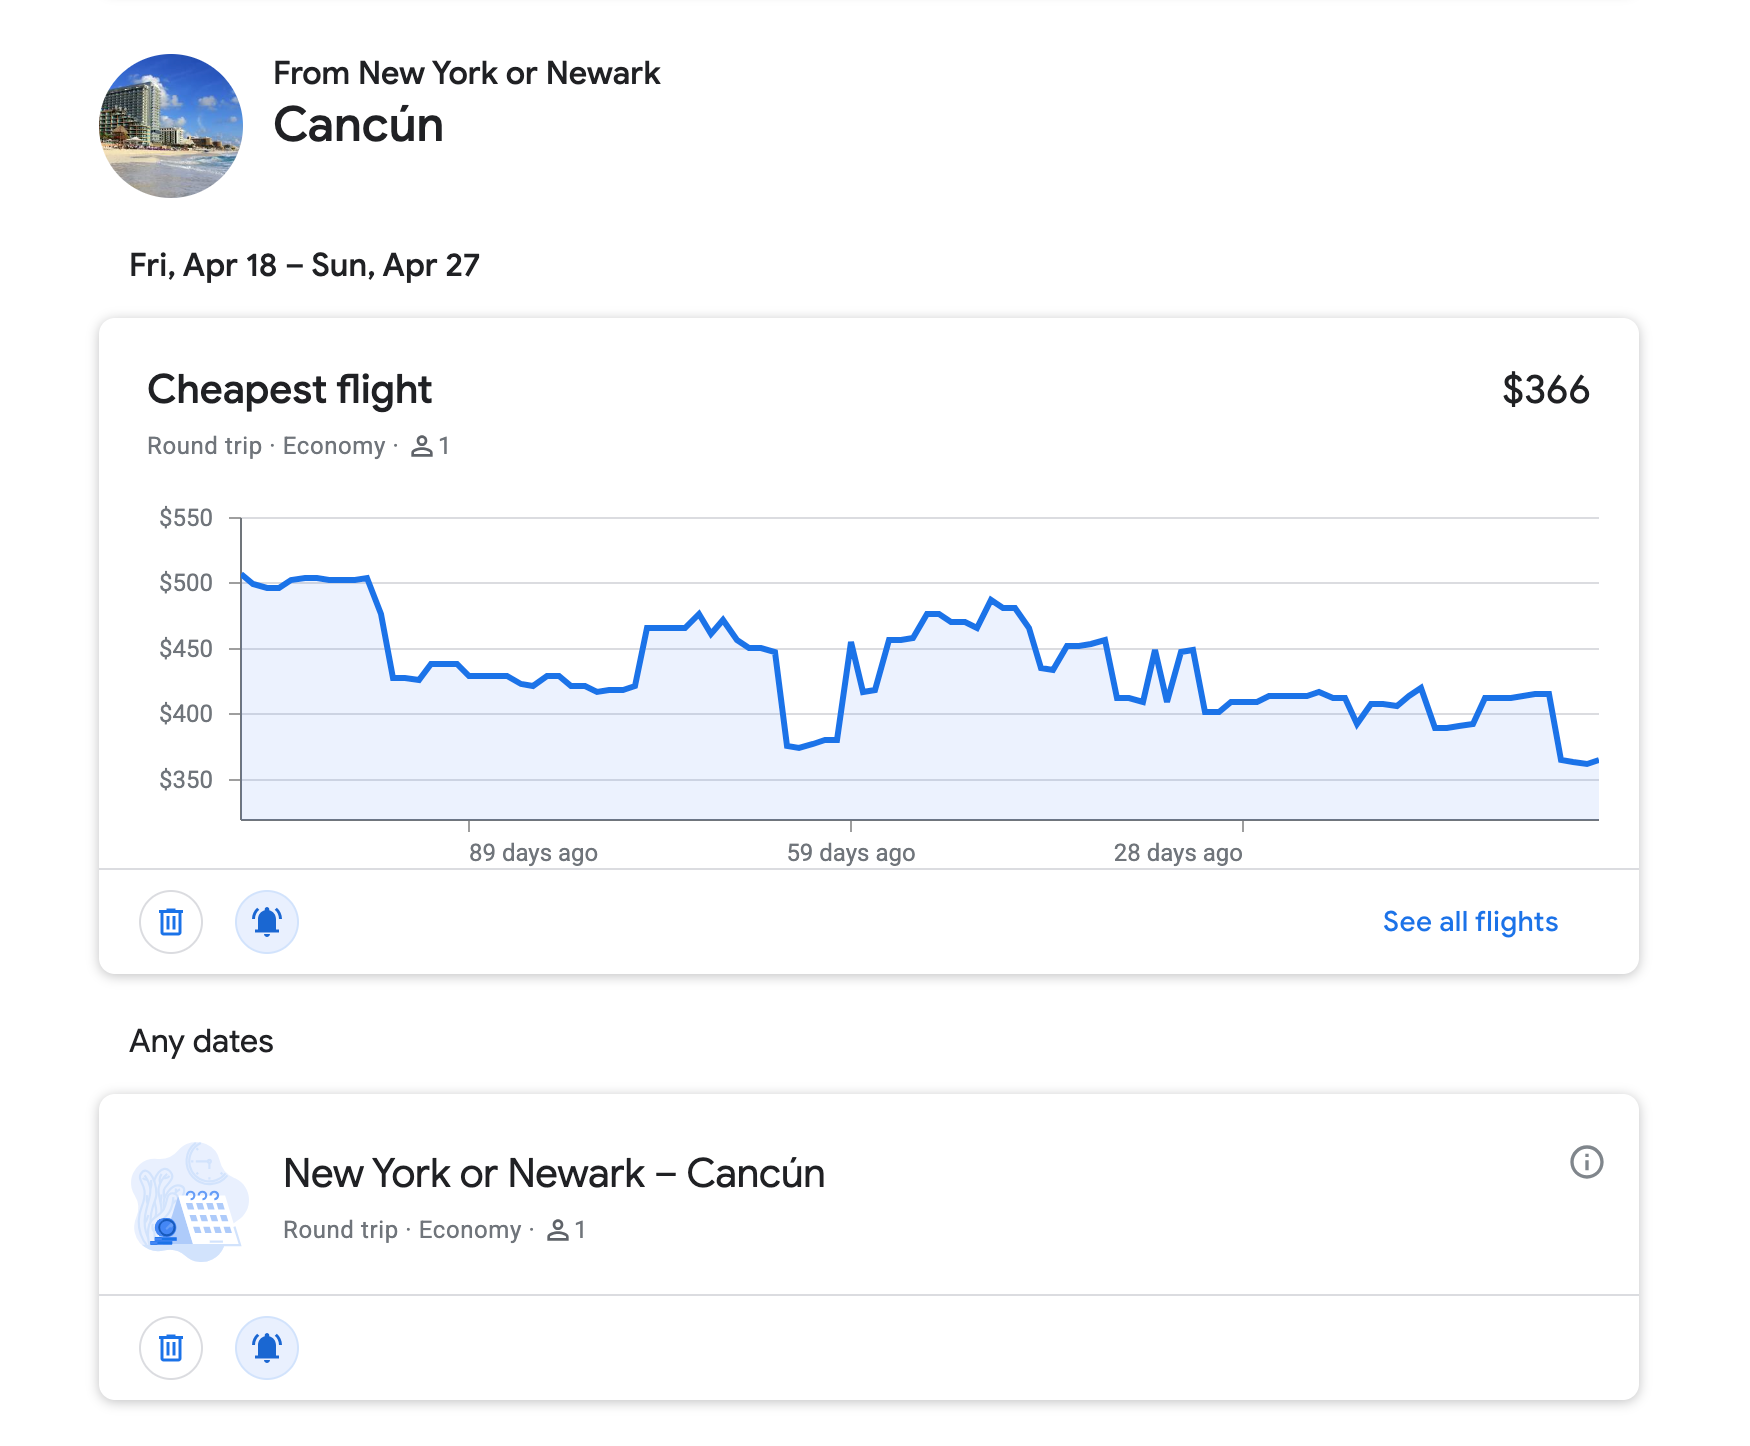Click the From New York or Newark label
The height and width of the screenshot is (1446, 1750).
[469, 73]
